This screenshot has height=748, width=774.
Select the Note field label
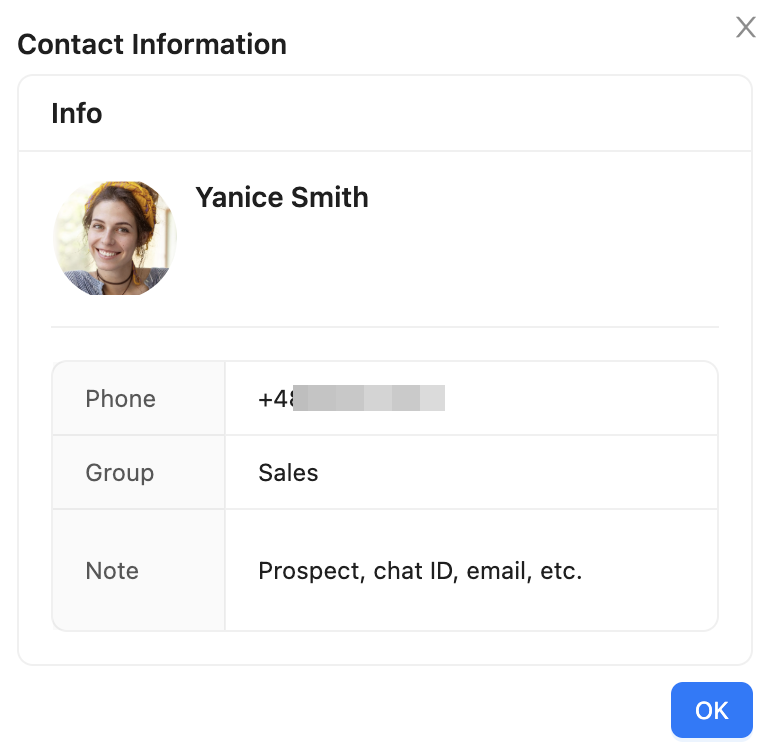112,571
